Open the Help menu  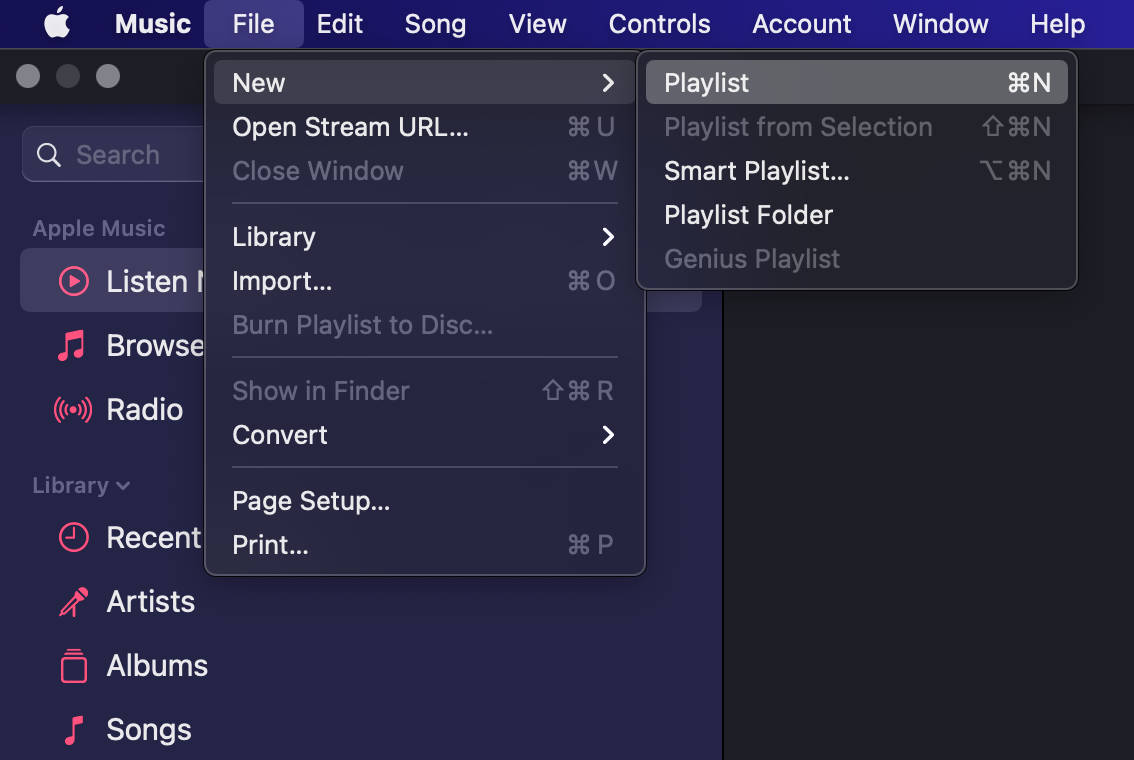tap(1057, 24)
